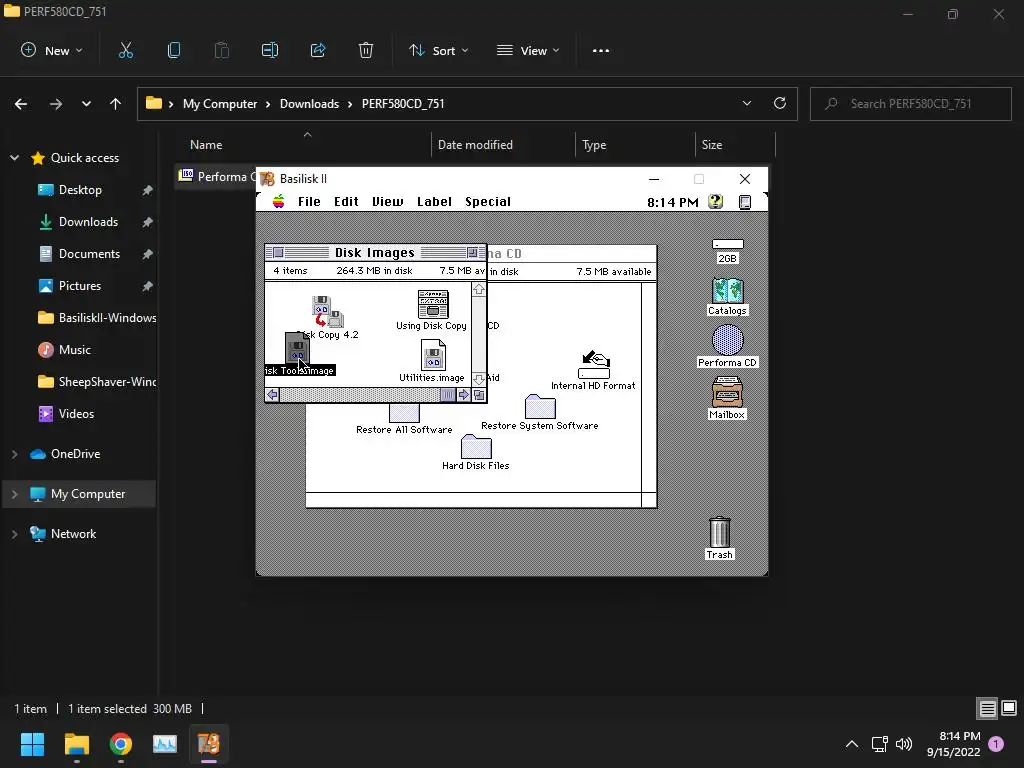Show hidden system tray icons
Viewport: 1024px width, 768px height.
pos(852,744)
